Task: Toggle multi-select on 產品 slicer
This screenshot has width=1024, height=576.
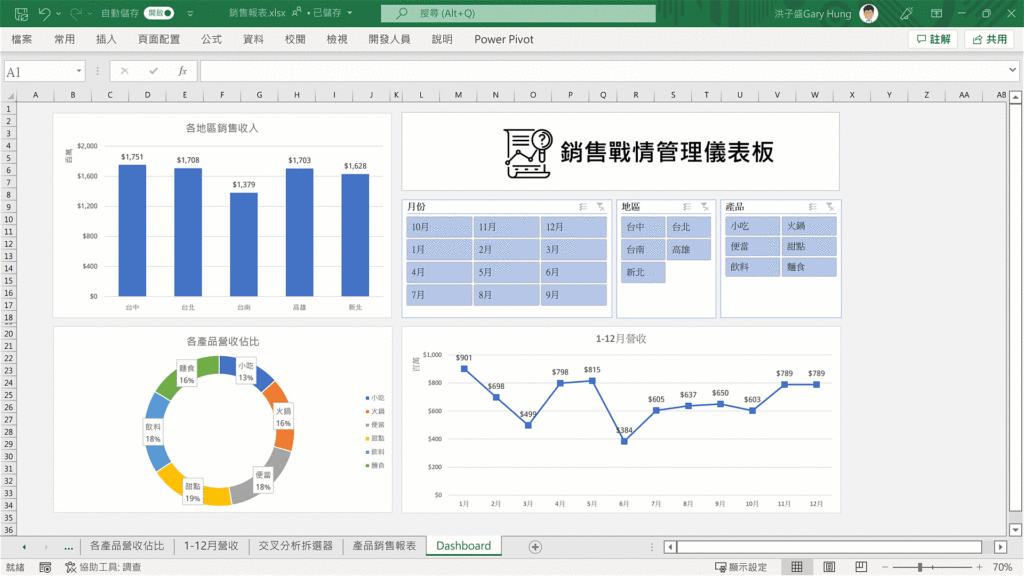Action: click(x=812, y=207)
